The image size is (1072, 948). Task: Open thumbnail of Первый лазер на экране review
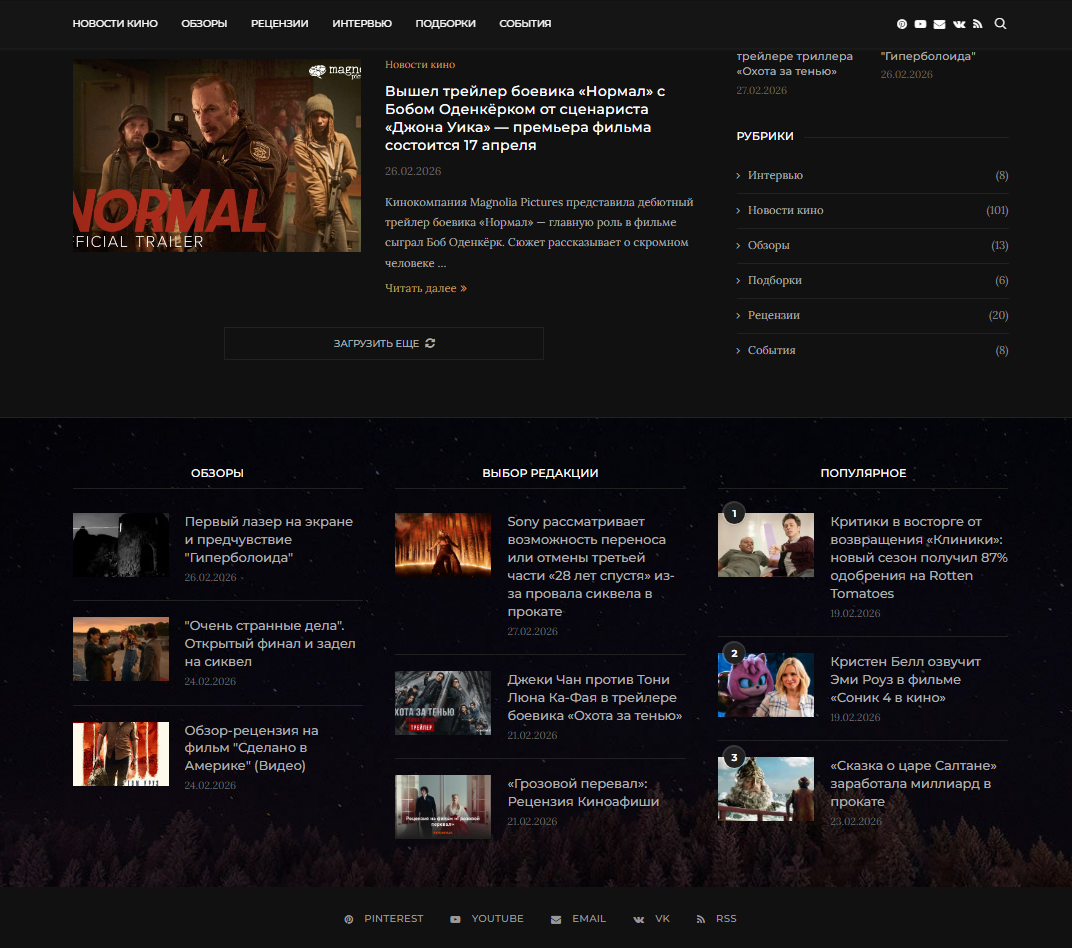(x=121, y=545)
